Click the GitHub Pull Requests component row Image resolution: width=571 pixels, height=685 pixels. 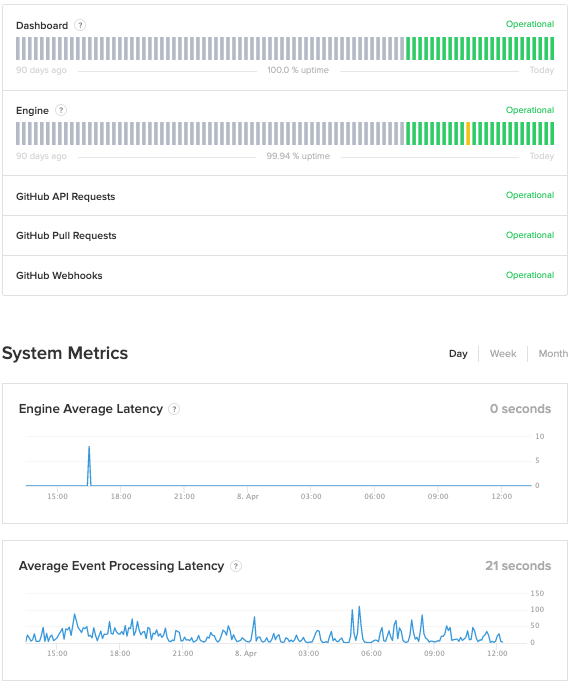pos(285,235)
